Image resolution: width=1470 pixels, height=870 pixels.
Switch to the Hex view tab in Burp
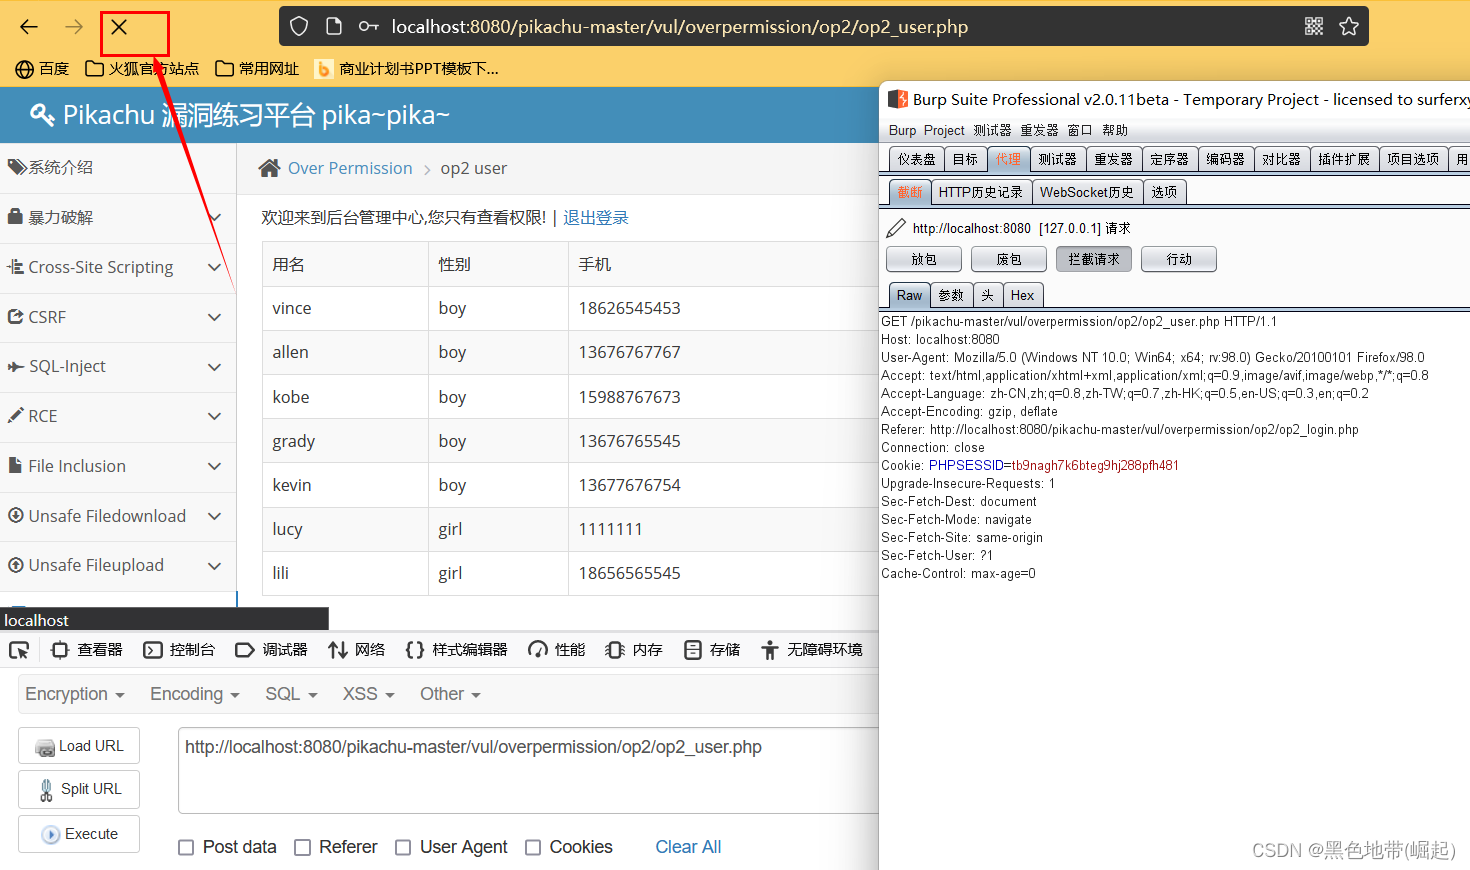pos(1022,295)
